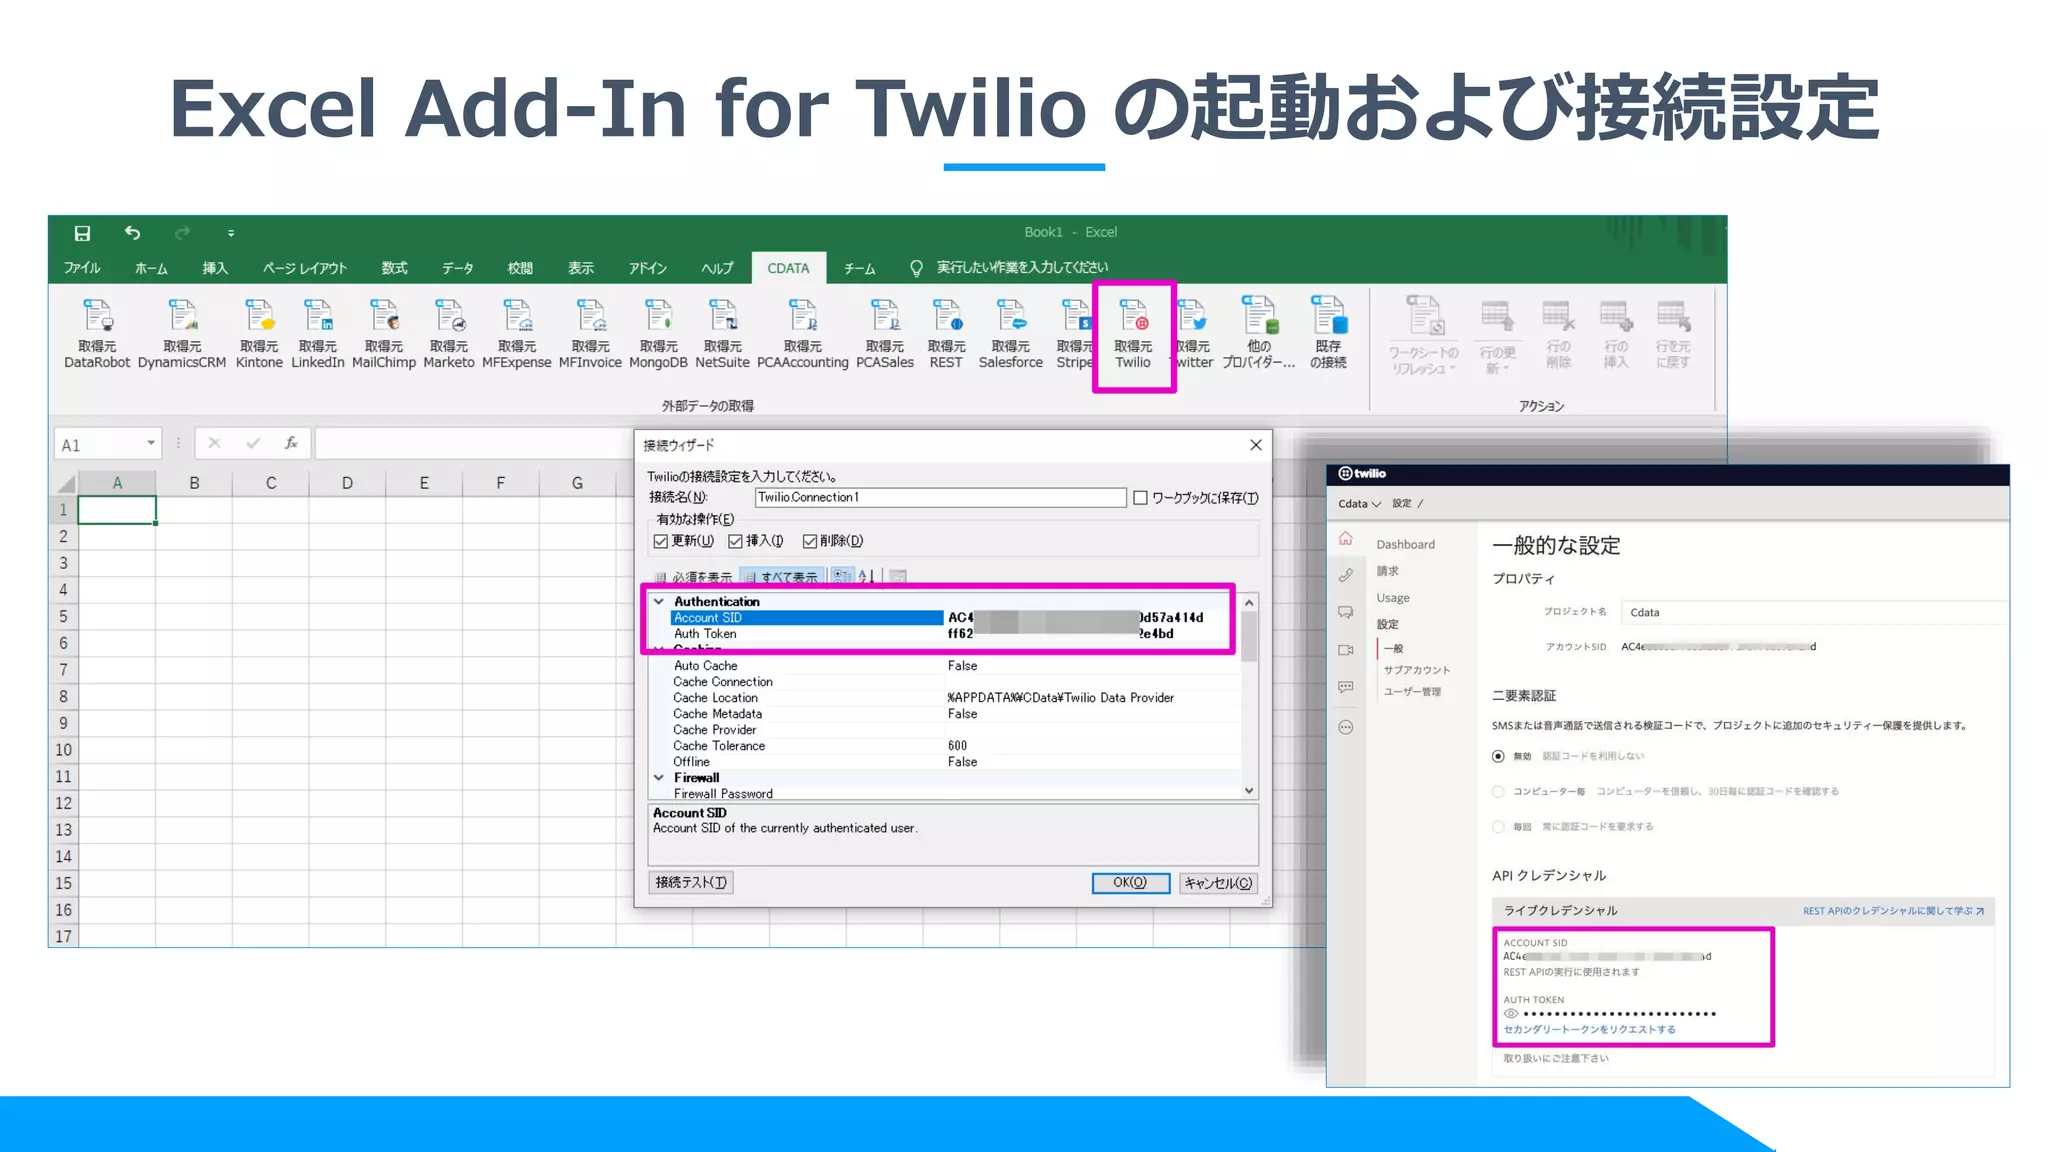
Task: Click scrollbar down arrow in property grid
Action: click(x=1249, y=790)
